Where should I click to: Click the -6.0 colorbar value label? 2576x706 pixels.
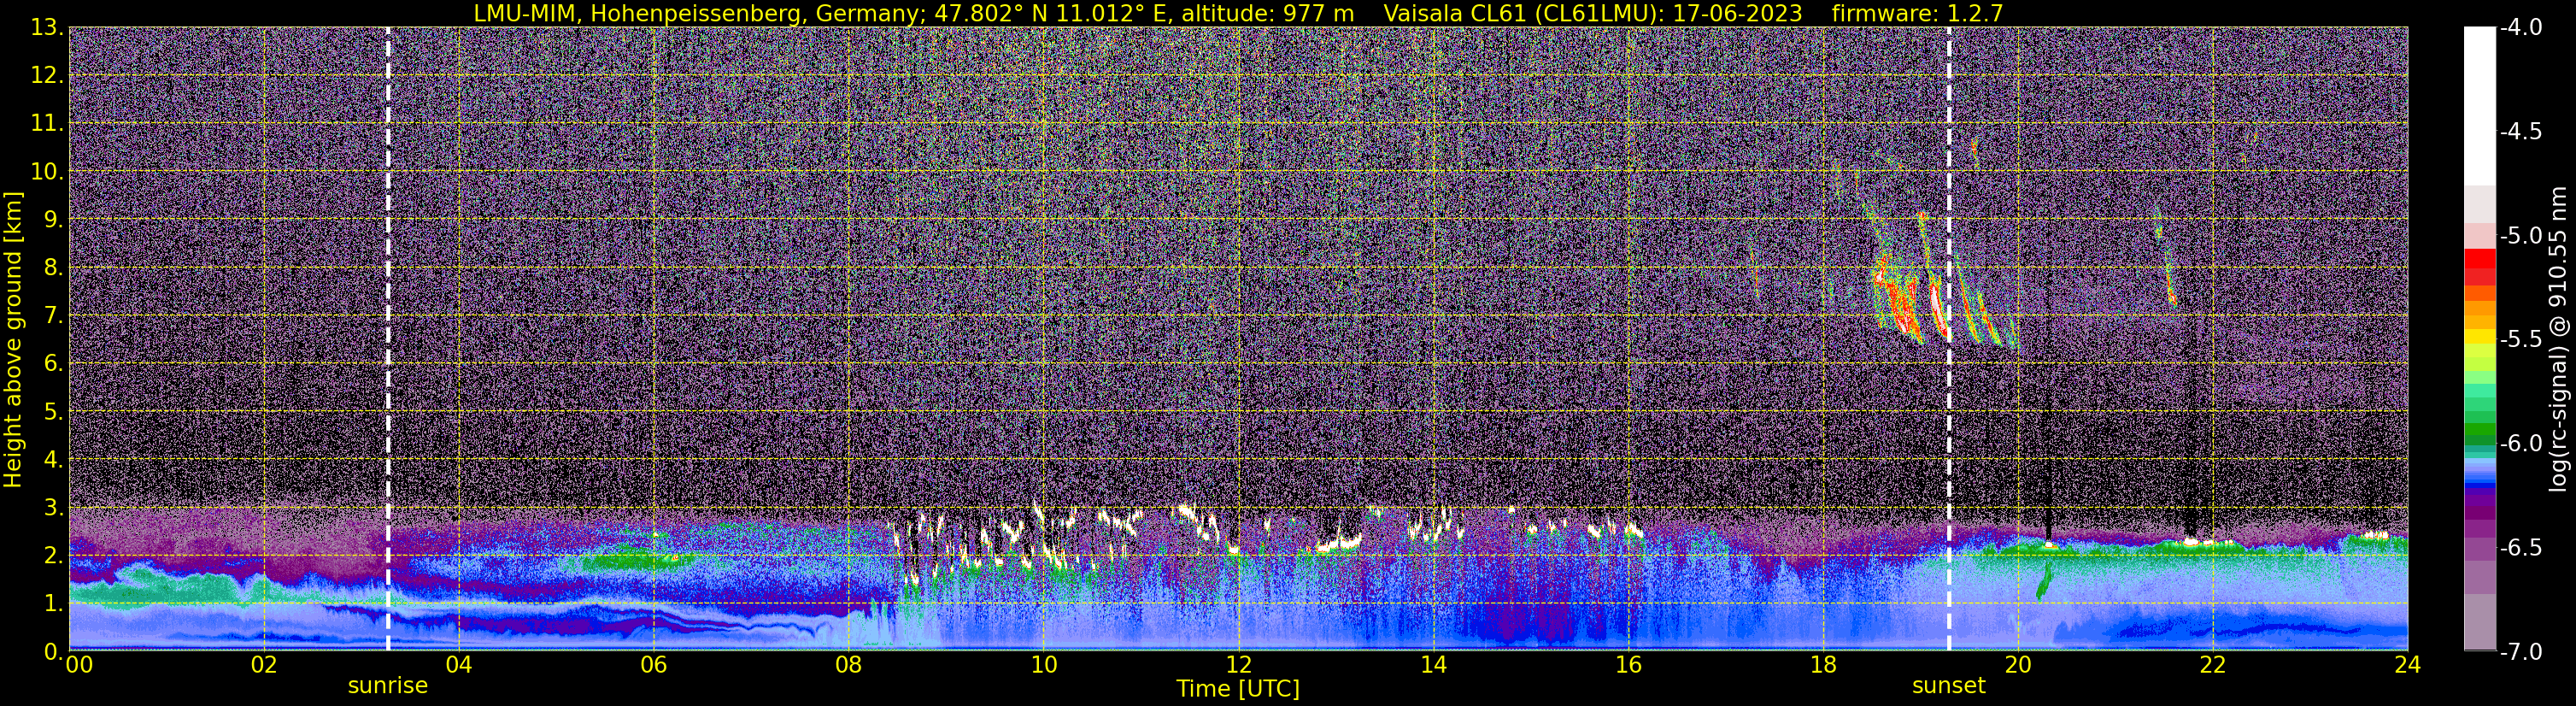(x=2520, y=443)
